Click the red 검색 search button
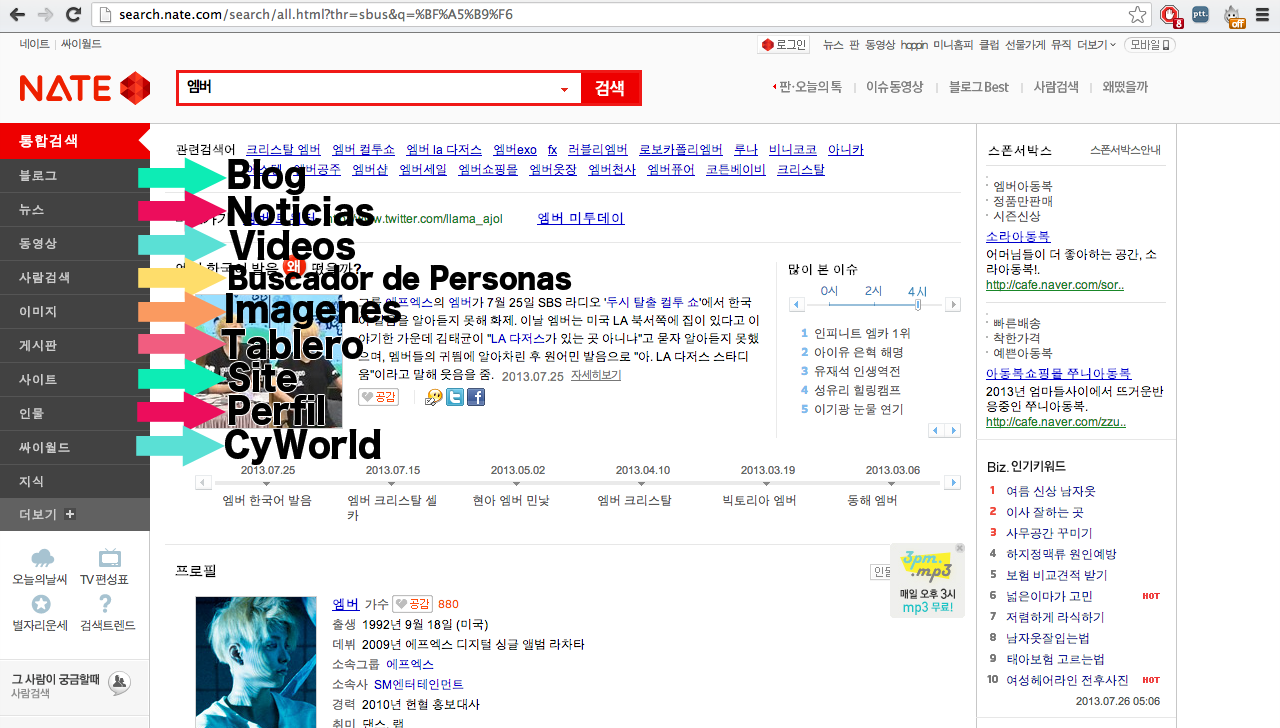The image size is (1280, 728). (610, 88)
